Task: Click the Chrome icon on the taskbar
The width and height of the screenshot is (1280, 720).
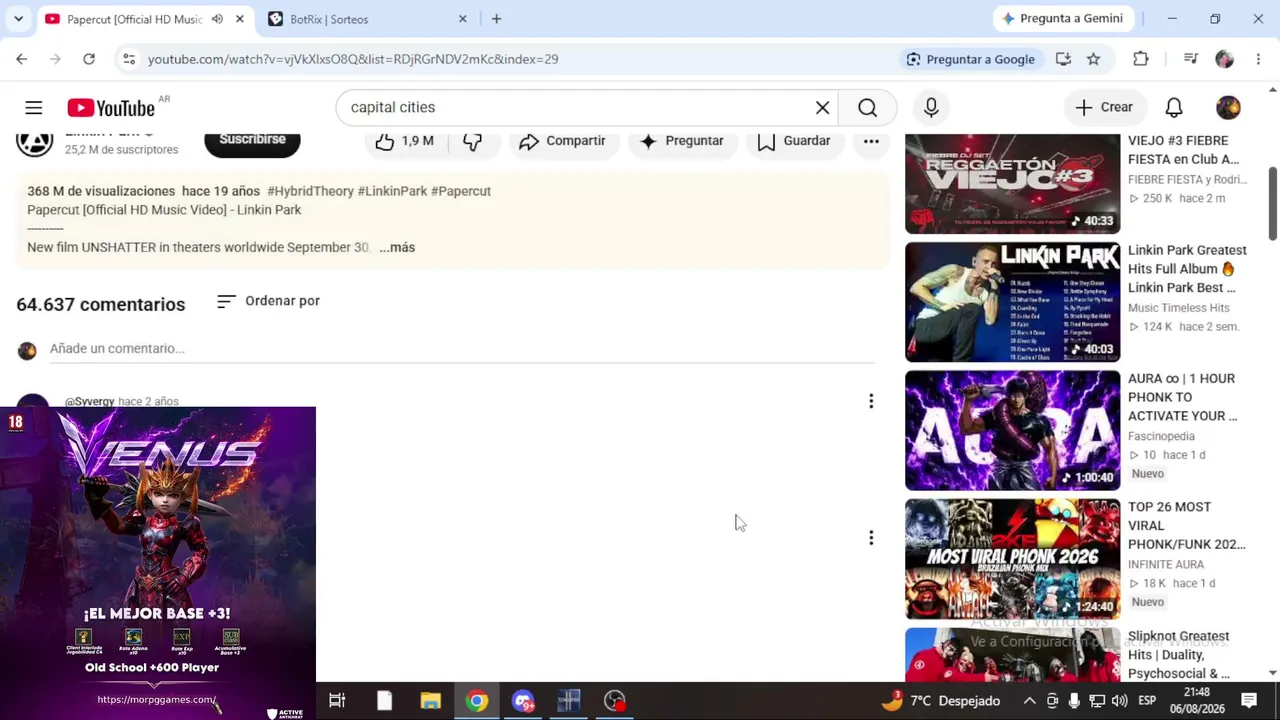Action: click(477, 701)
